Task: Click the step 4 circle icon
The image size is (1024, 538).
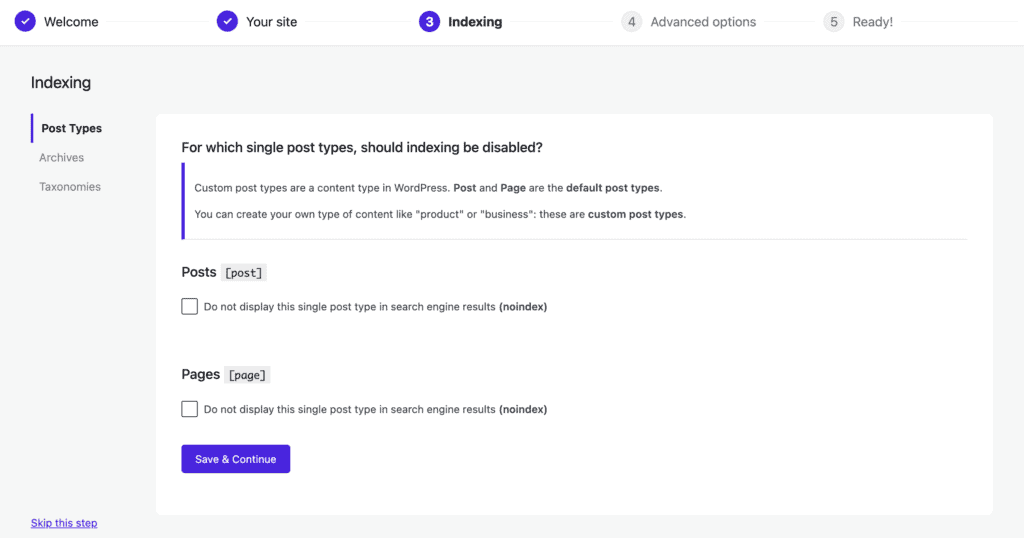Action: (632, 22)
